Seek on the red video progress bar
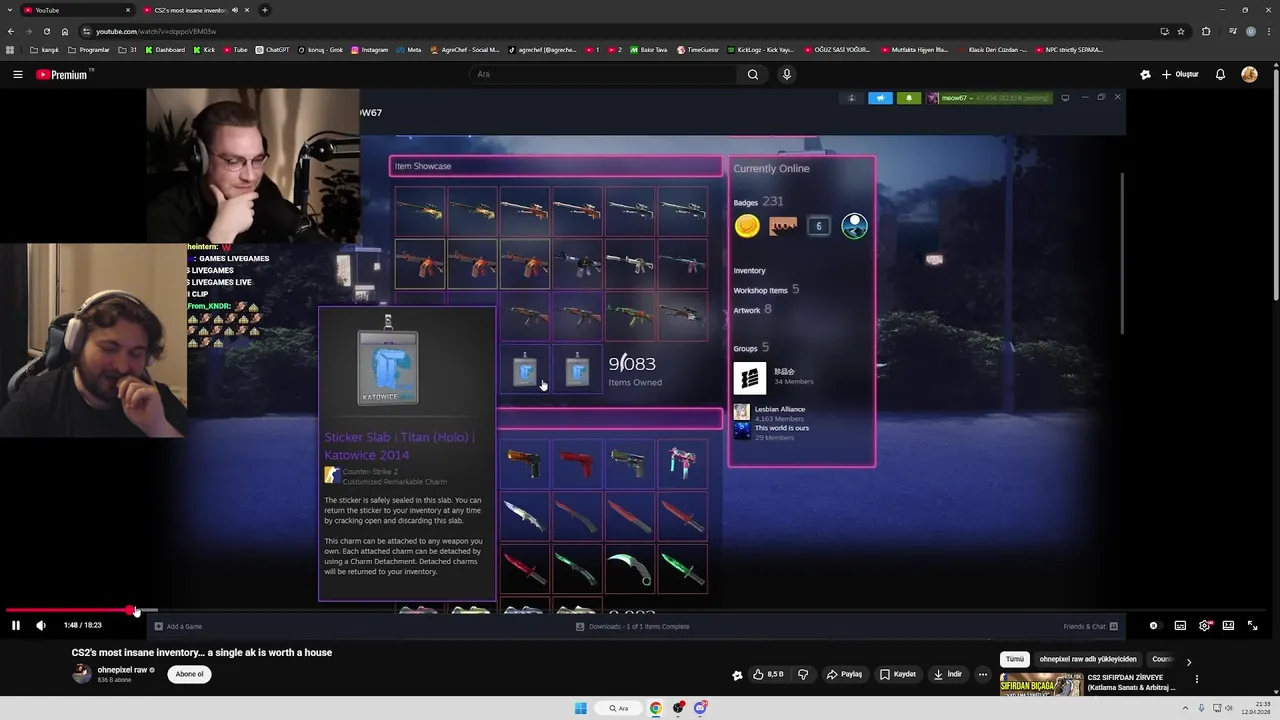This screenshot has height=720, width=1280. coord(636,610)
